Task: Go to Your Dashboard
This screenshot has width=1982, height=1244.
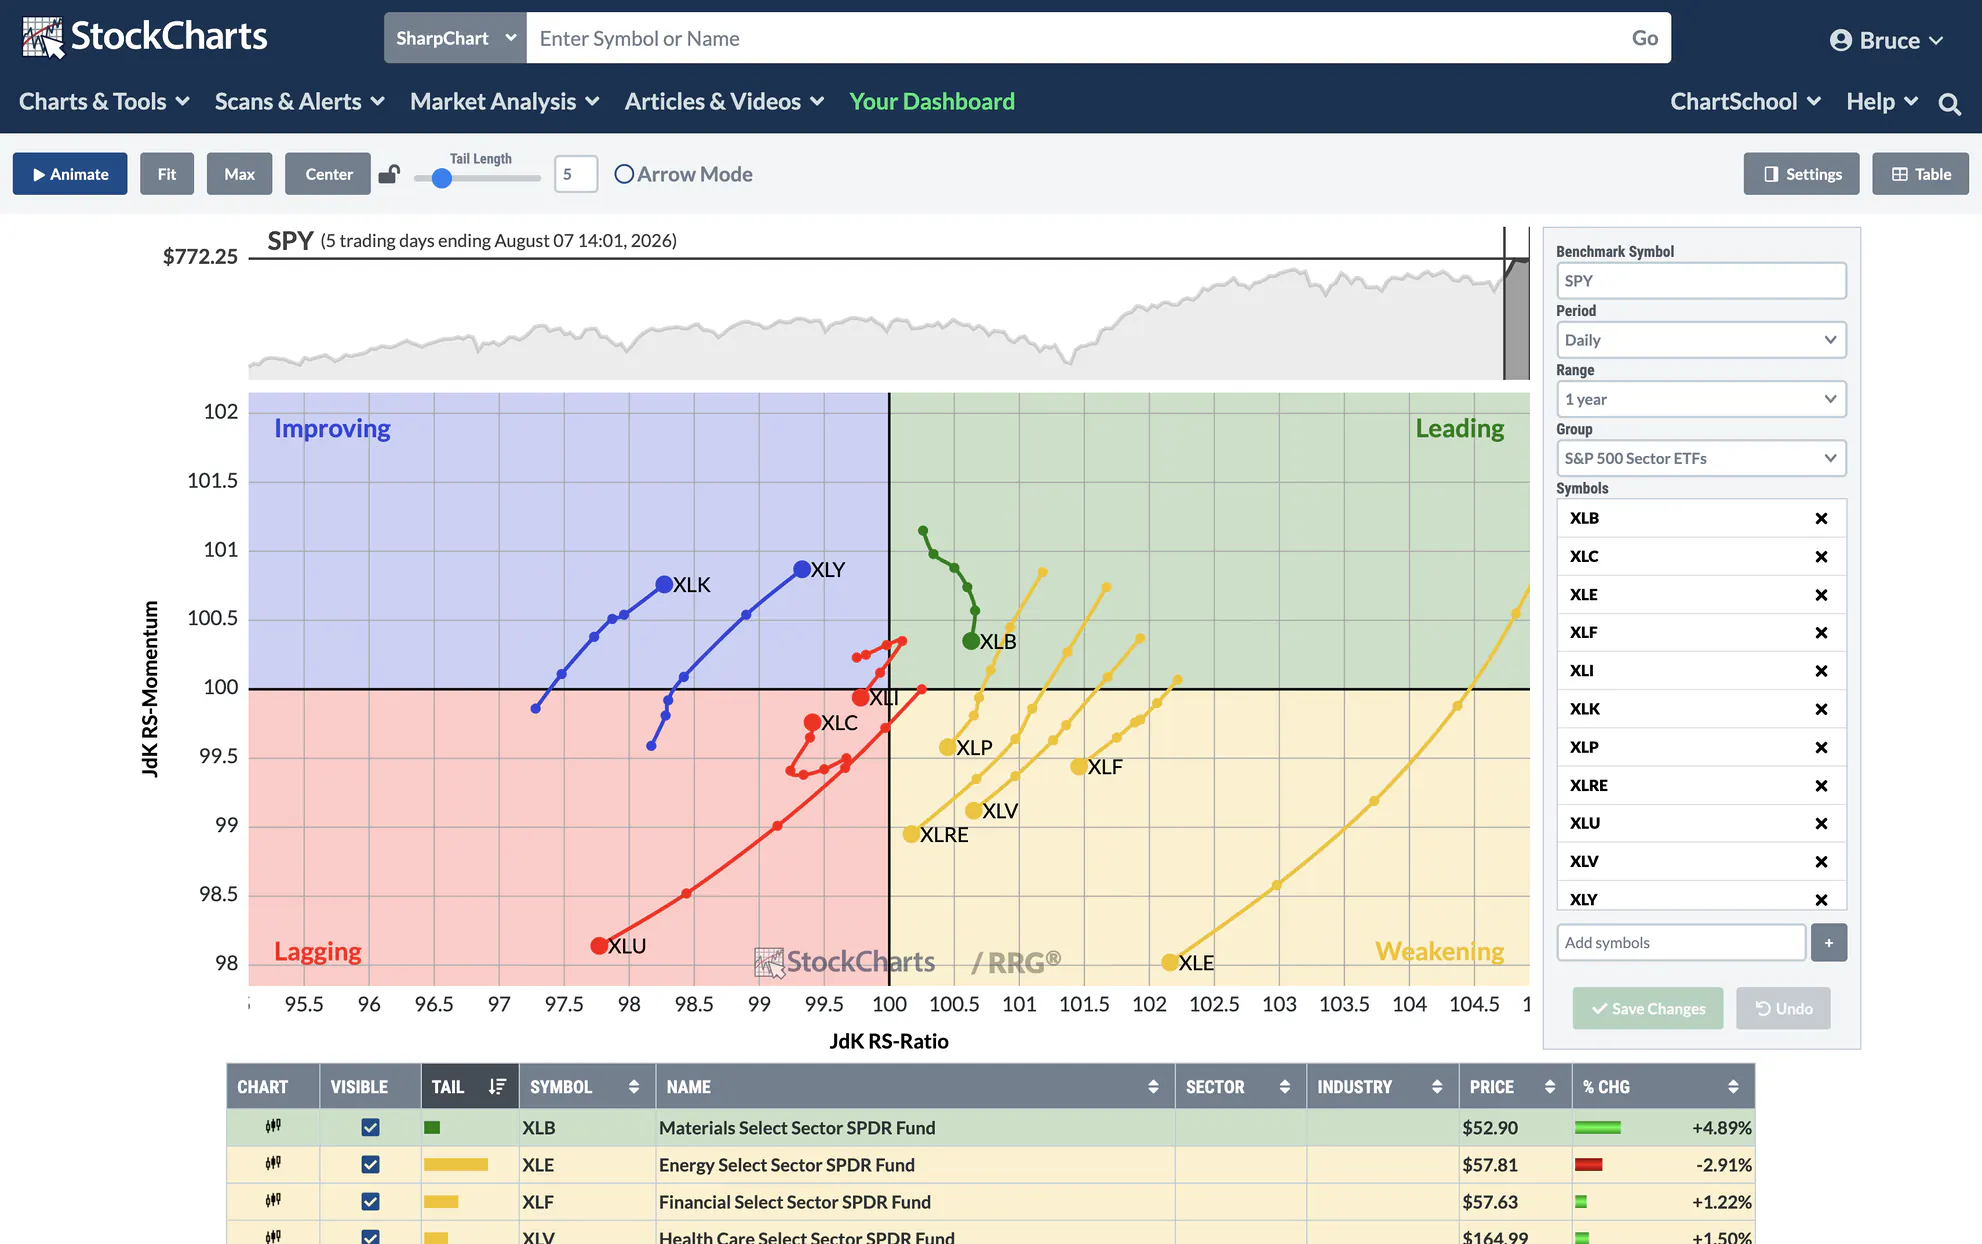Action: pos(932,101)
